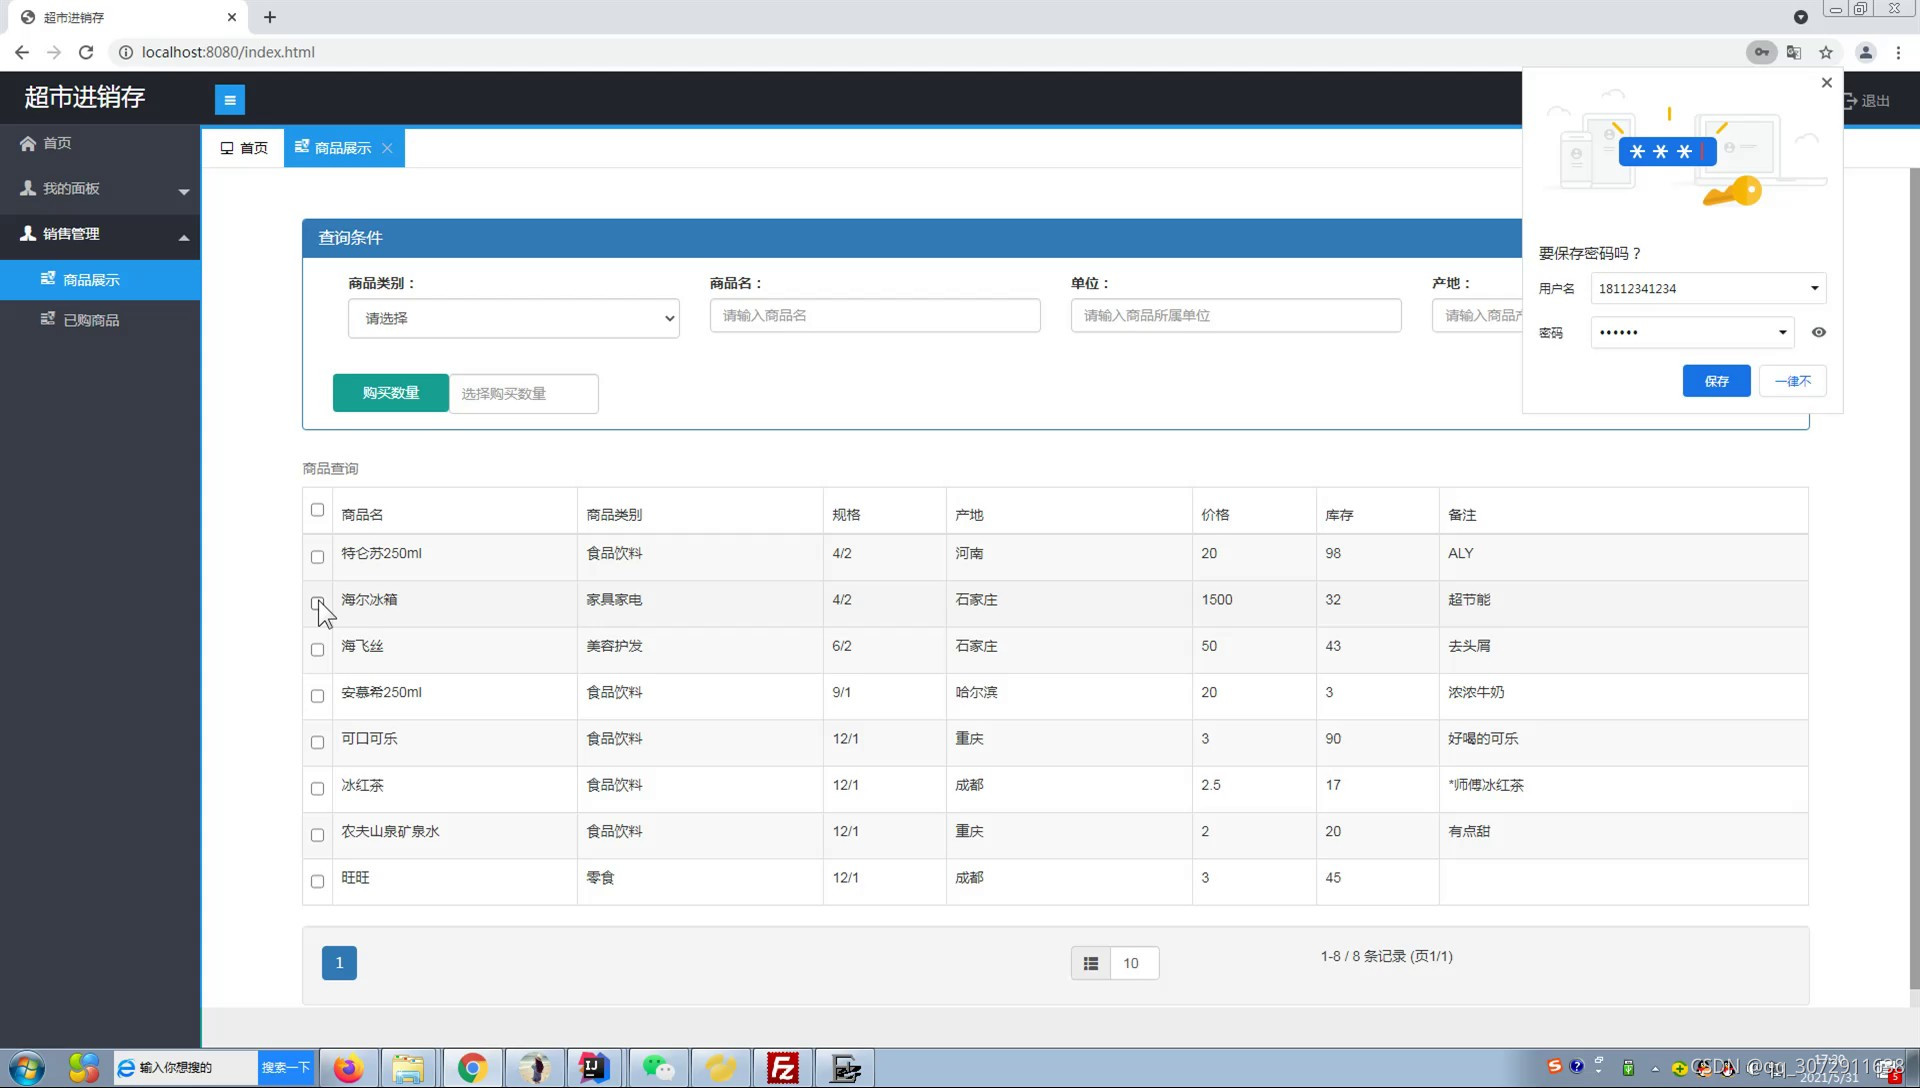This screenshot has height=1088, width=1920.
Task: Reload the page with refresh icon
Action: point(86,52)
